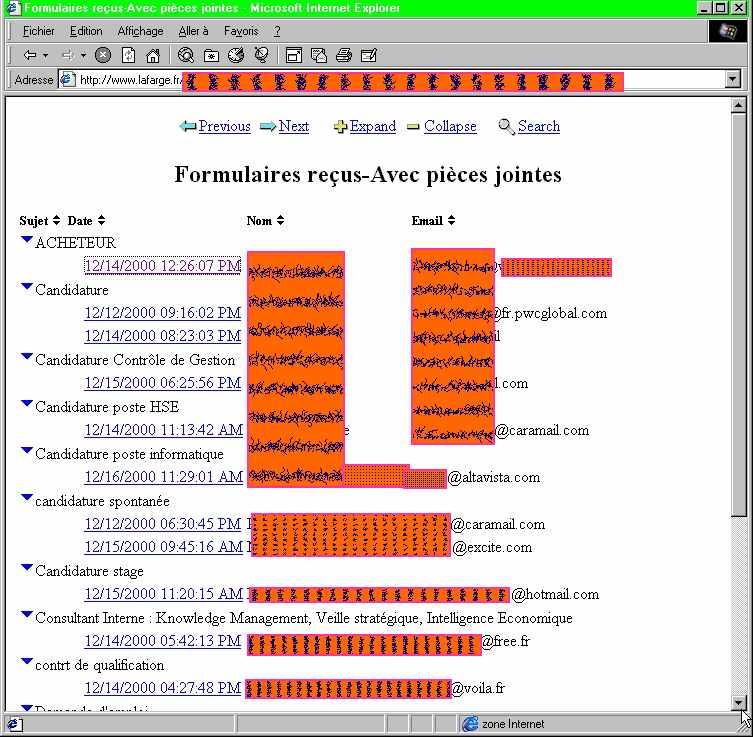
Task: Sort by the Nom column arrows
Action: (280, 220)
